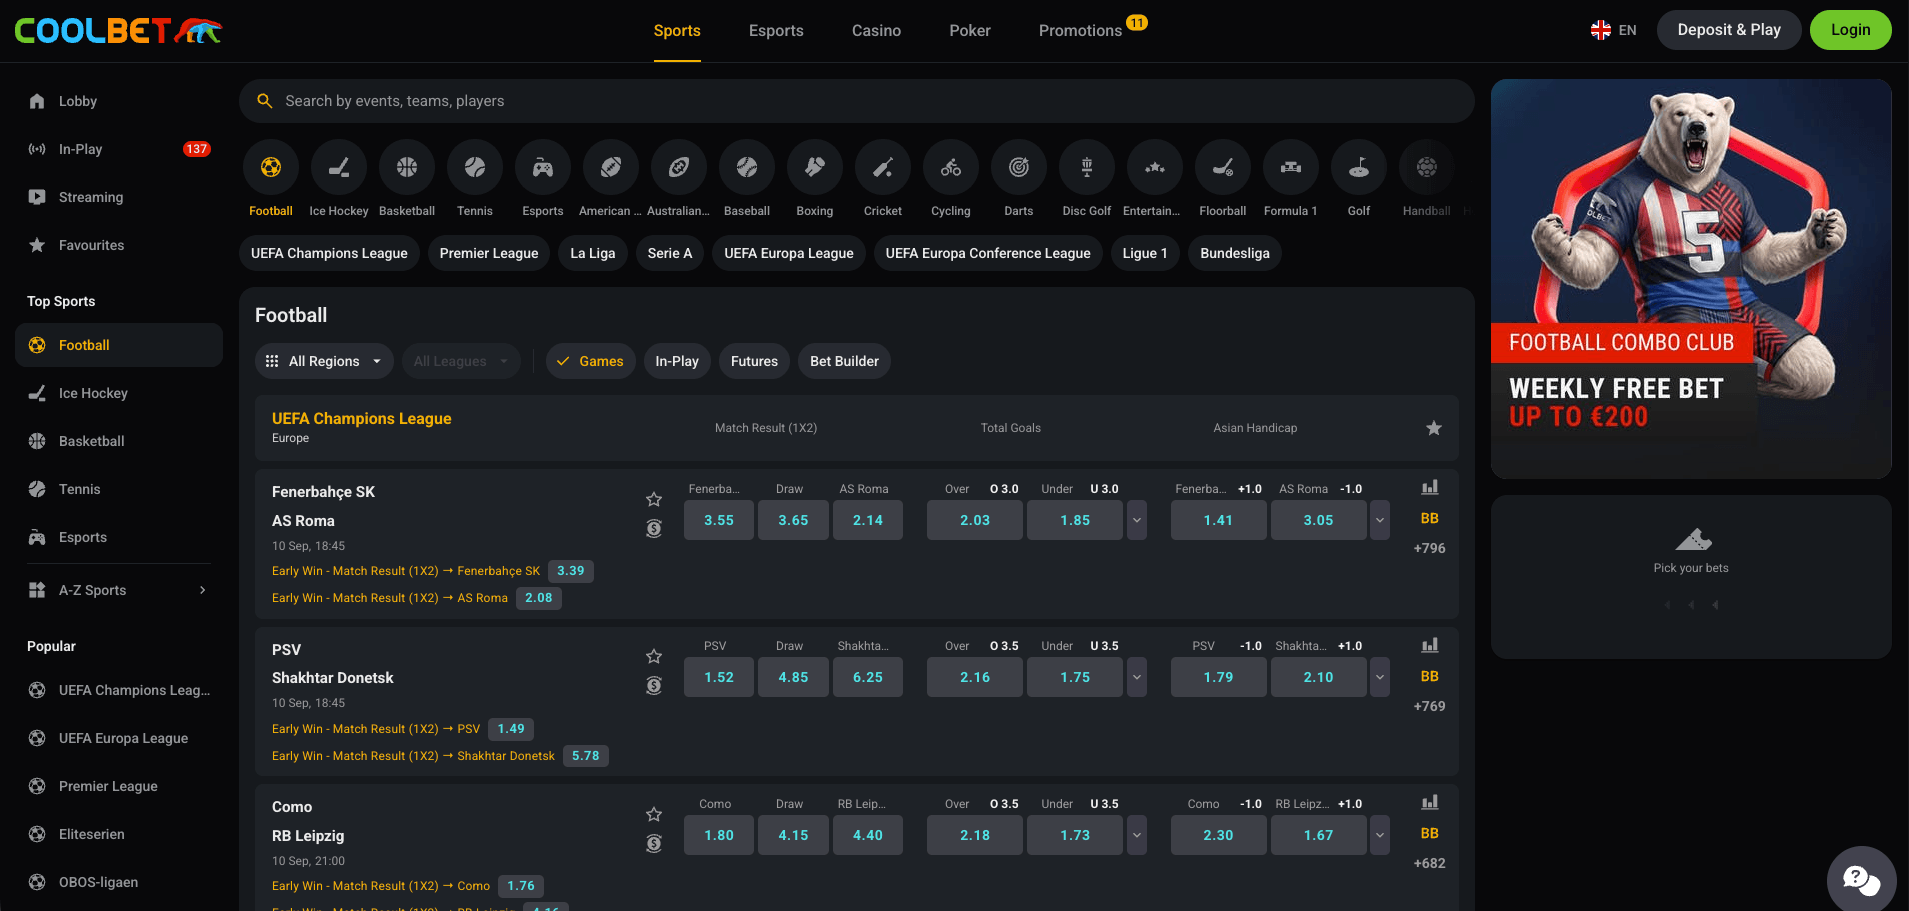Viewport: 1909px width, 911px height.
Task: Switch to the Sports tab
Action: click(677, 31)
